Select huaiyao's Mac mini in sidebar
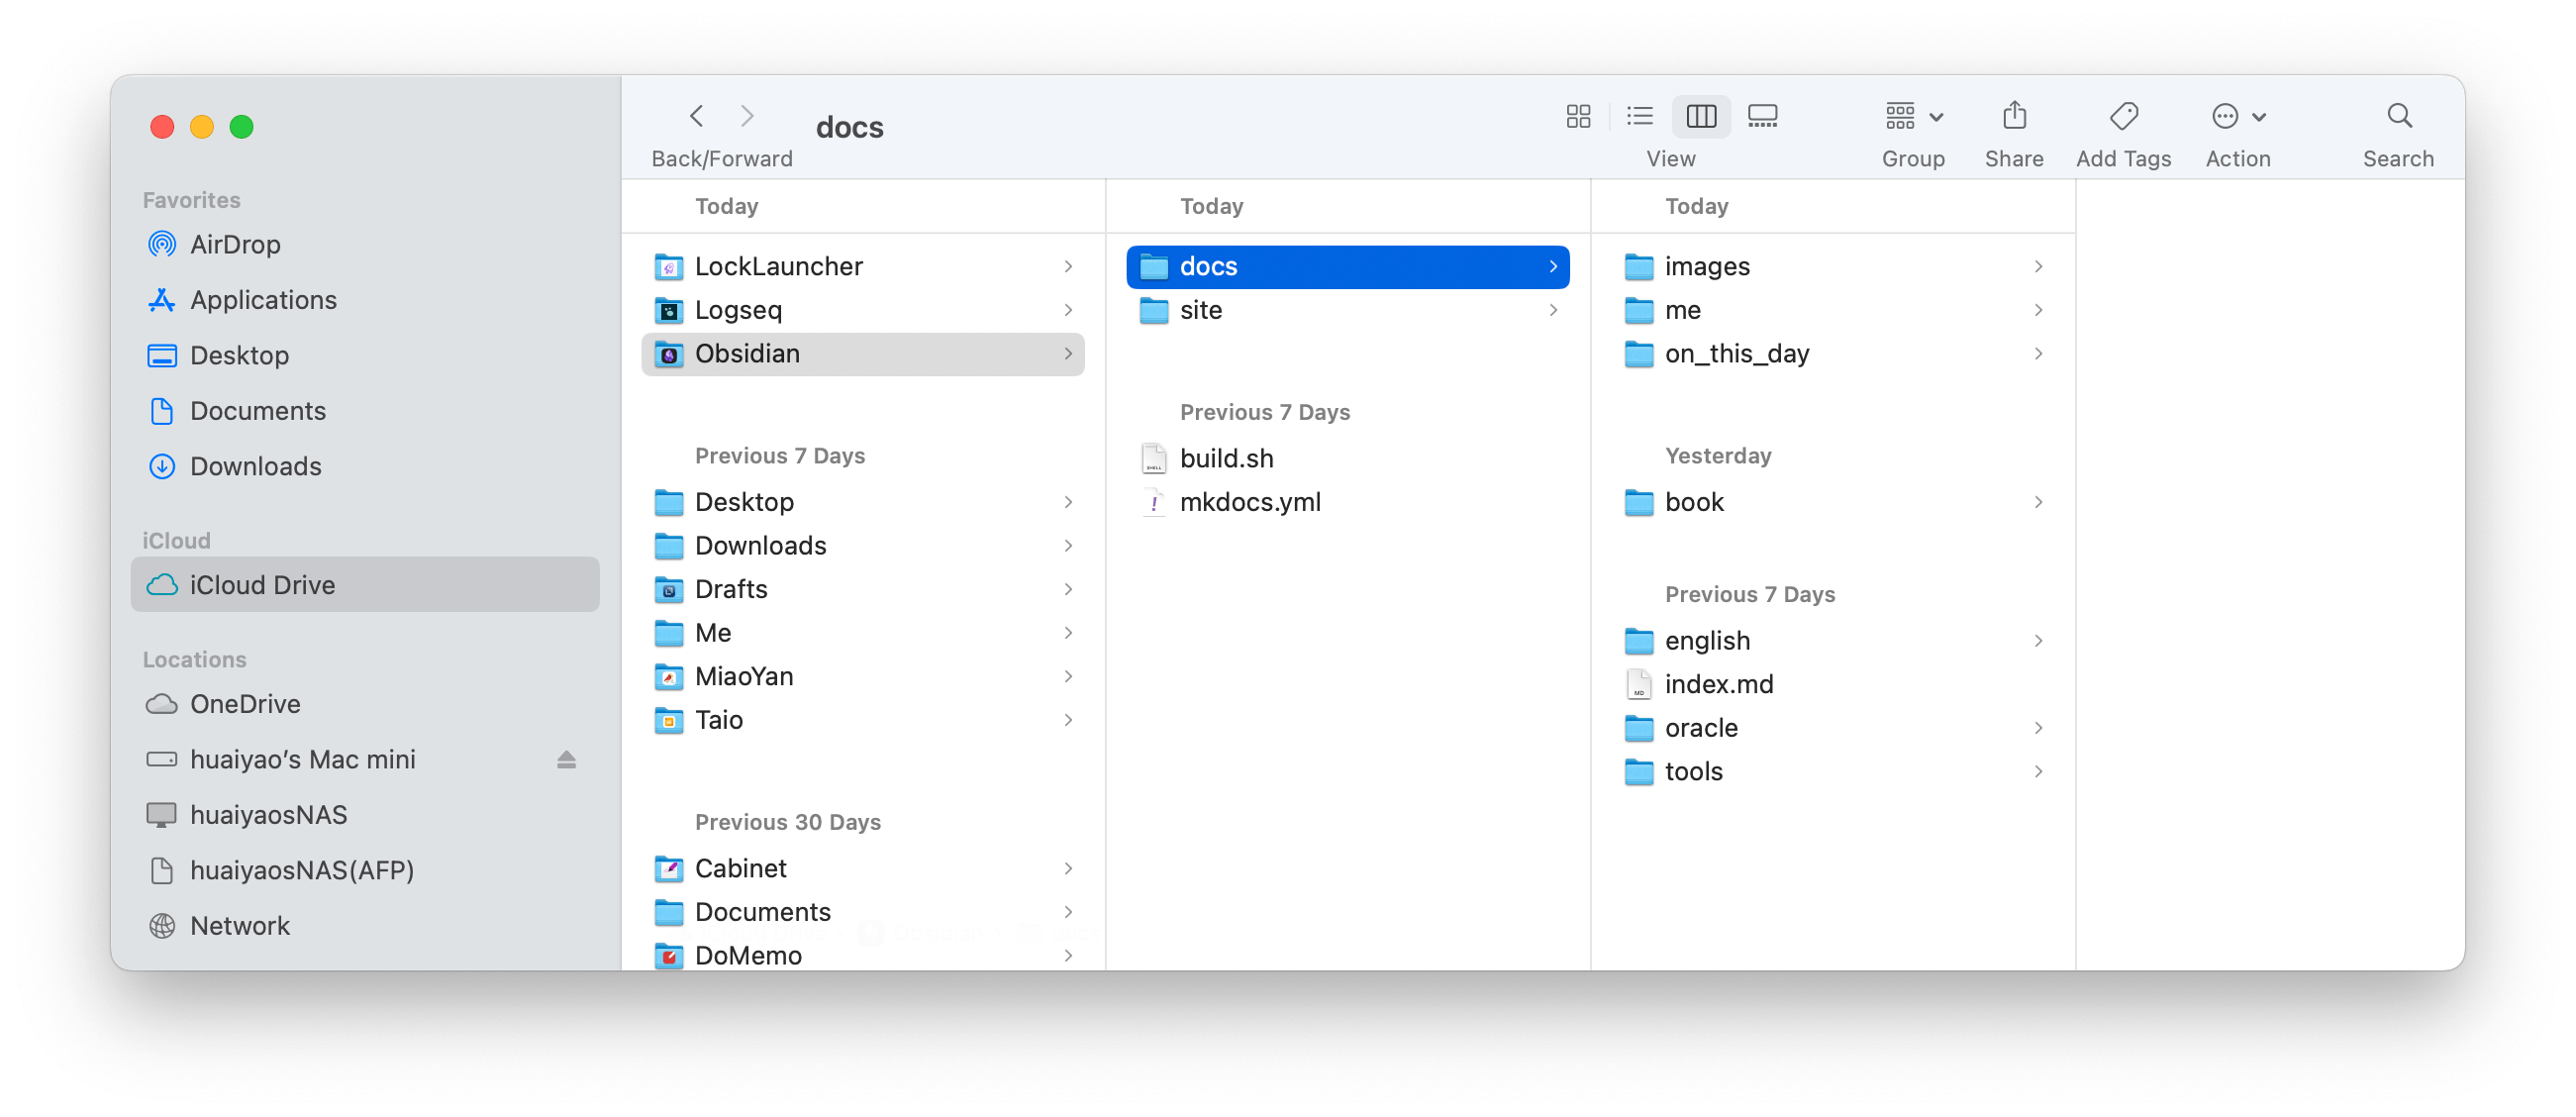 365,760
